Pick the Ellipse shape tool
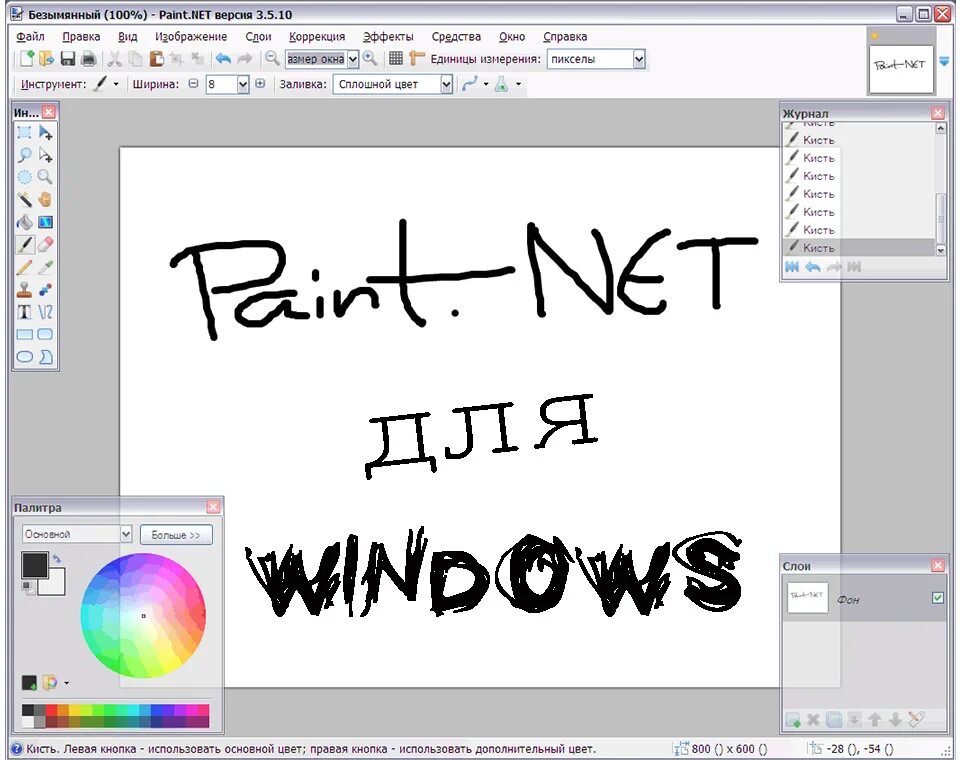This screenshot has width=960, height=760. click(24, 356)
